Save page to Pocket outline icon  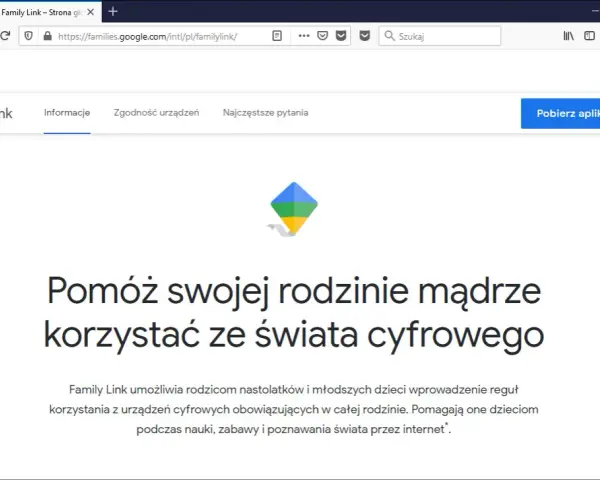point(323,36)
